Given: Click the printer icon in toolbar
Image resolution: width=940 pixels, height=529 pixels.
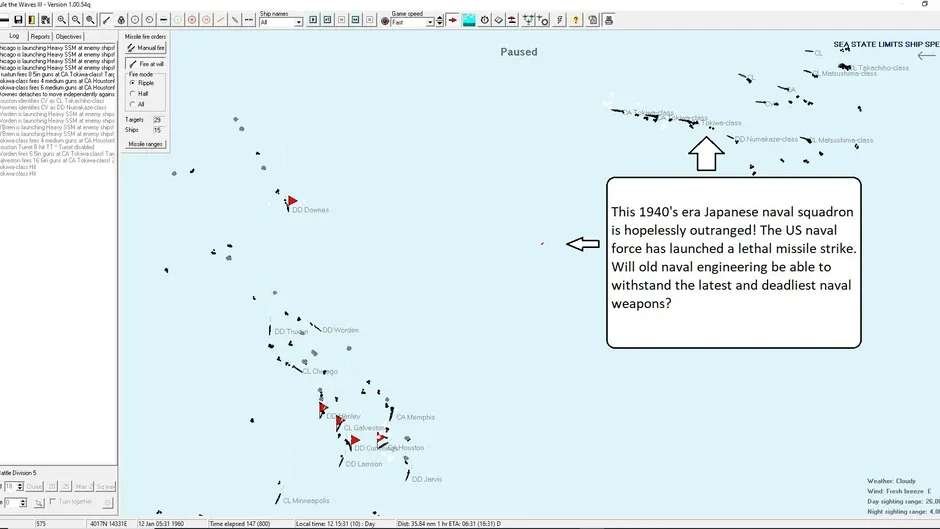Looking at the screenshot, I should coord(608,20).
